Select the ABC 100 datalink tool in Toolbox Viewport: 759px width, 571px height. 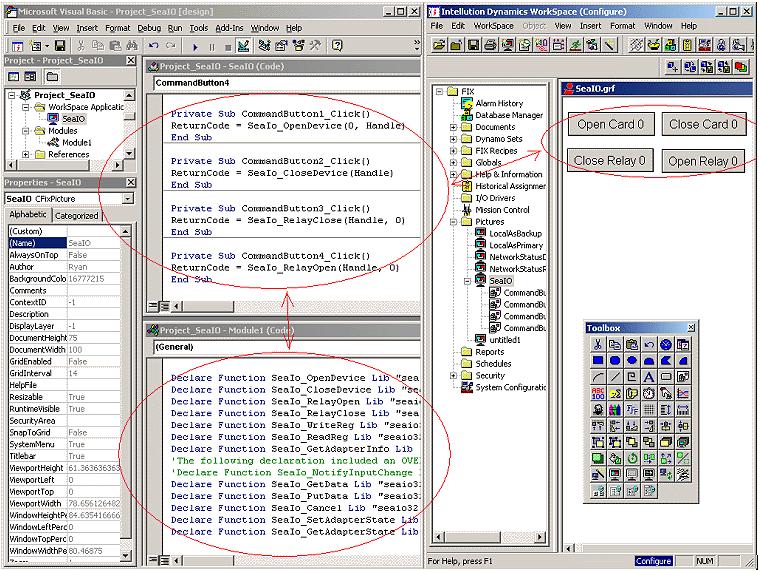598,393
